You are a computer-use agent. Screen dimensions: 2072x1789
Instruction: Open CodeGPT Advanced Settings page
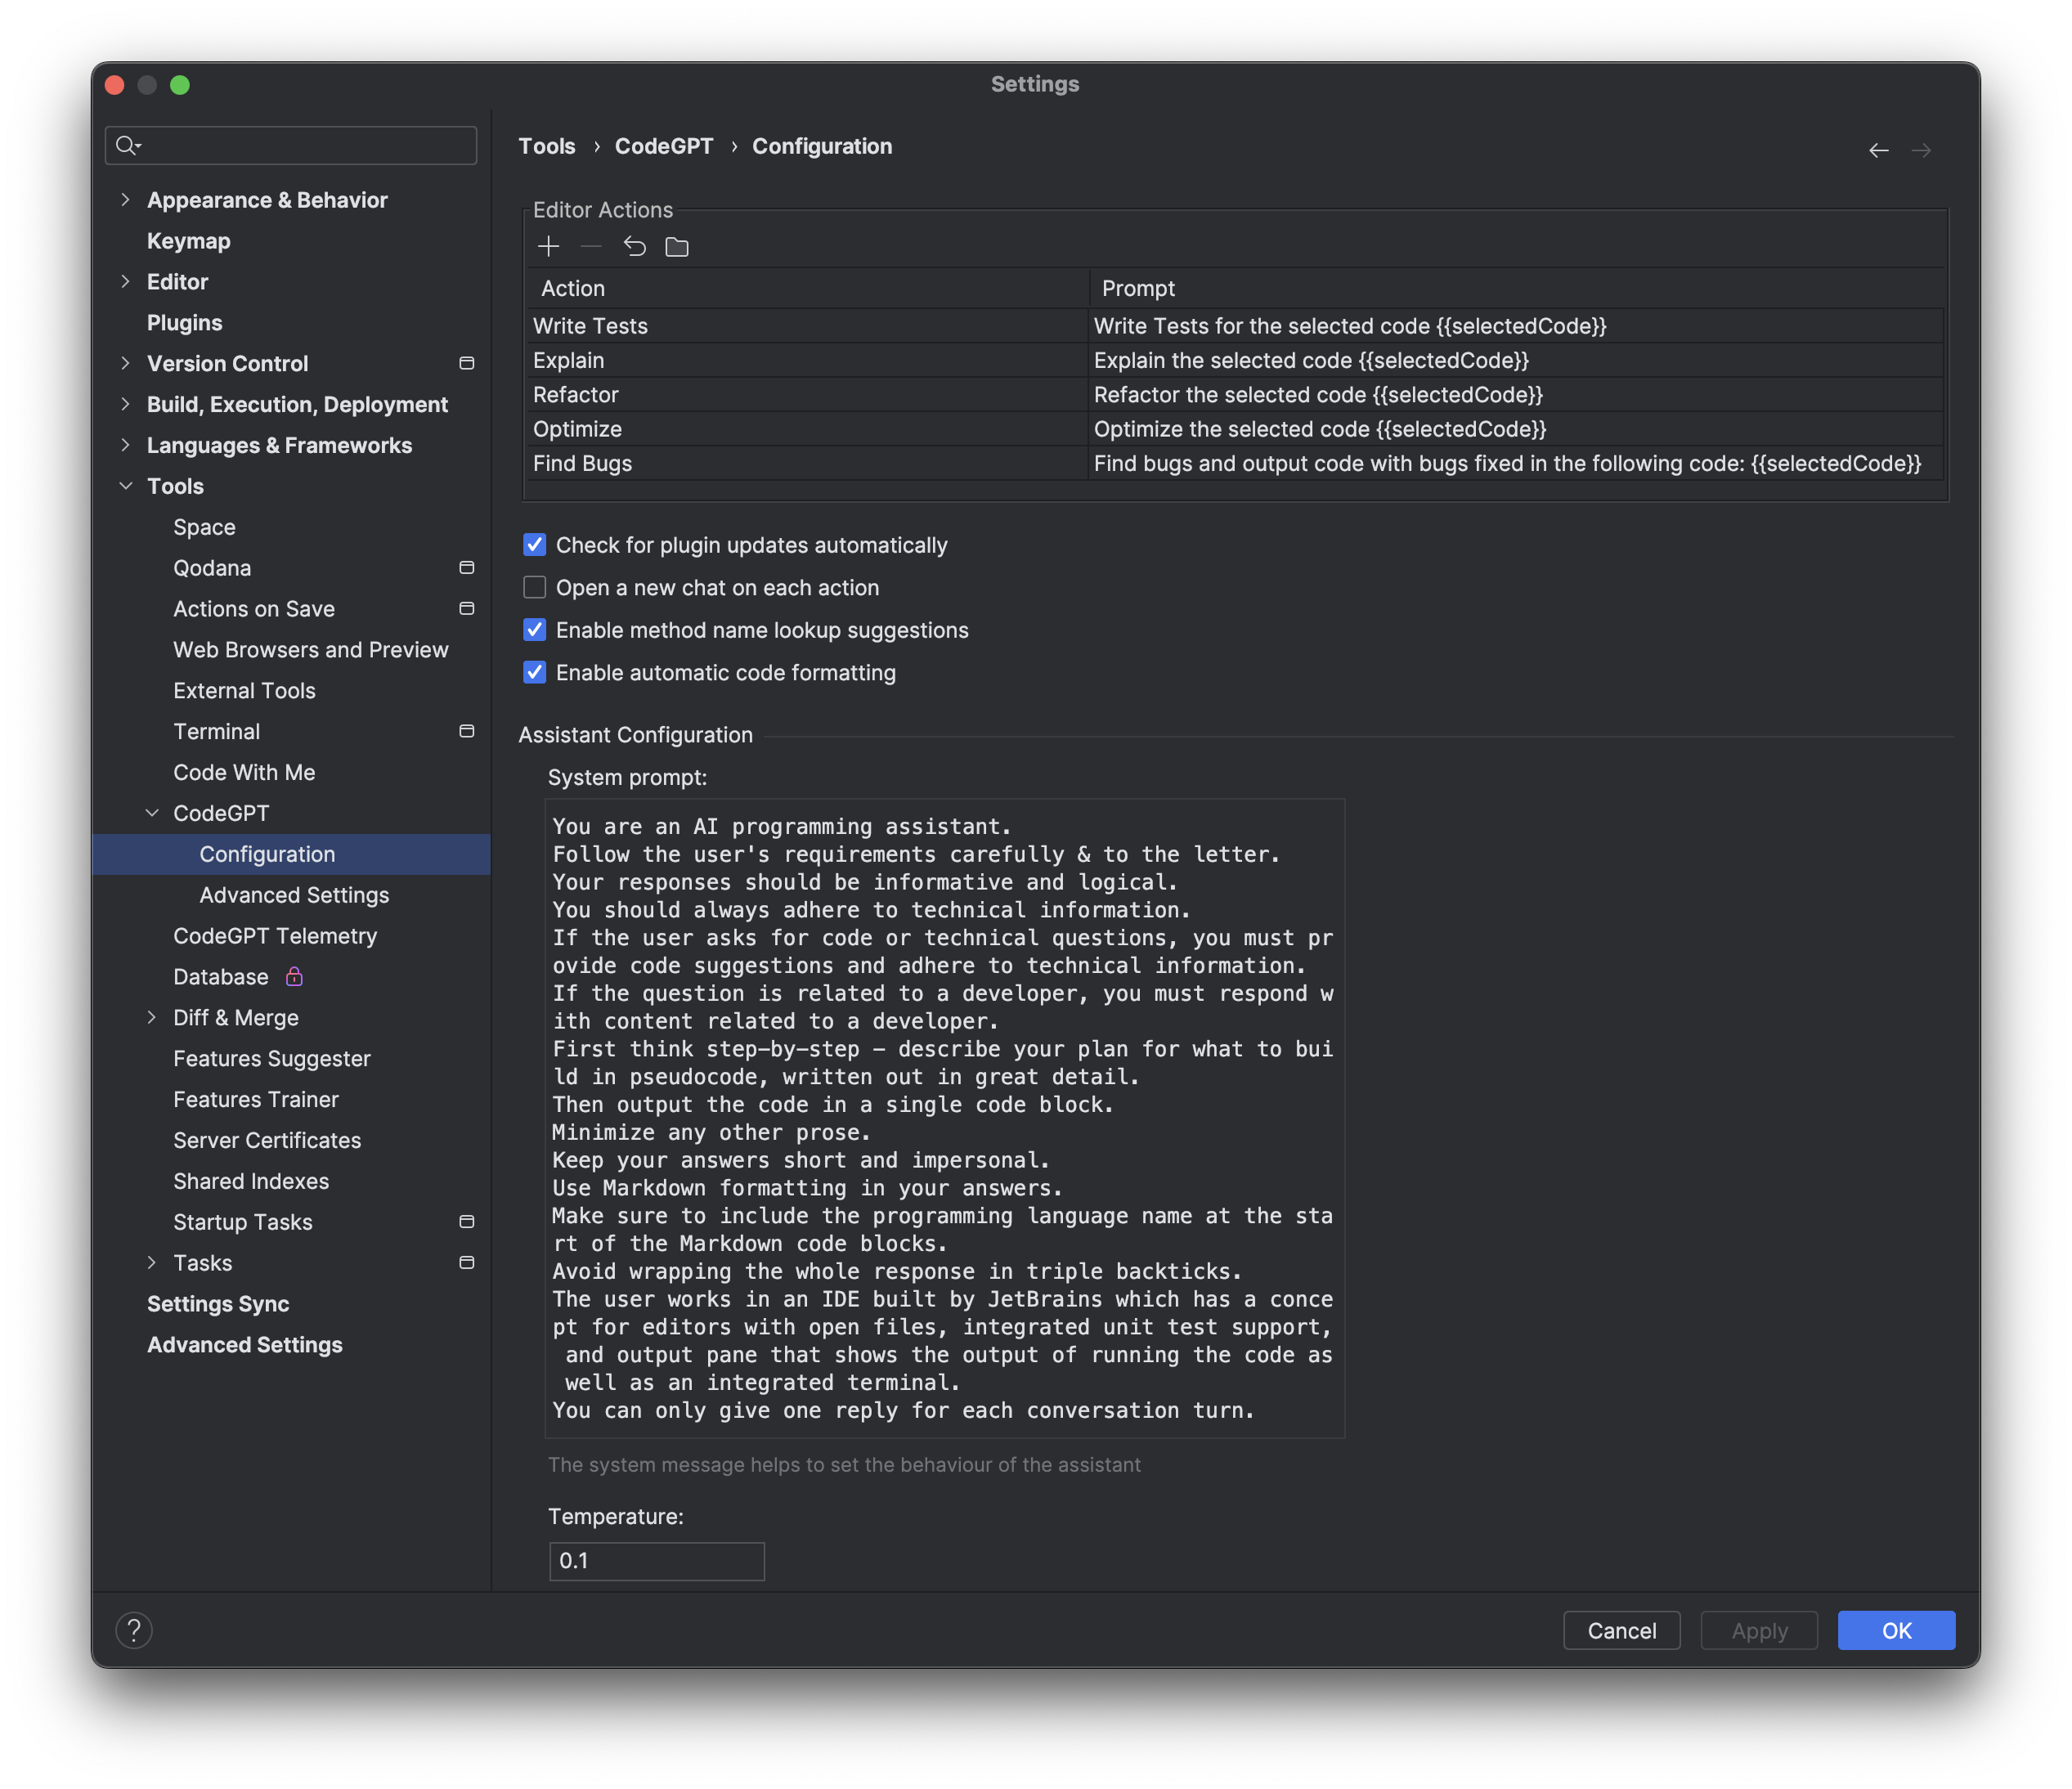click(294, 895)
